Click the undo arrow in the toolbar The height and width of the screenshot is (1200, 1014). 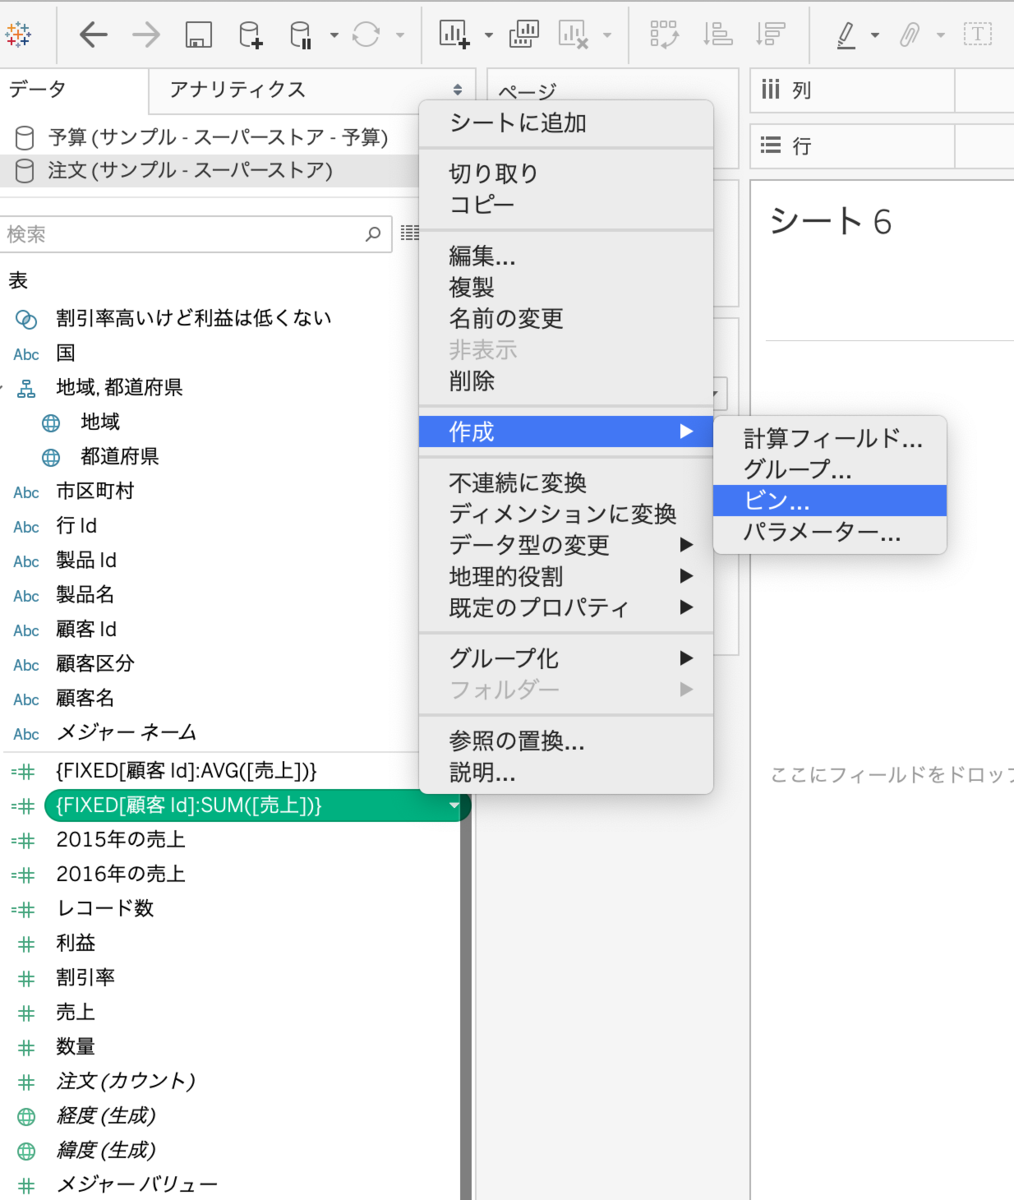tap(93, 33)
